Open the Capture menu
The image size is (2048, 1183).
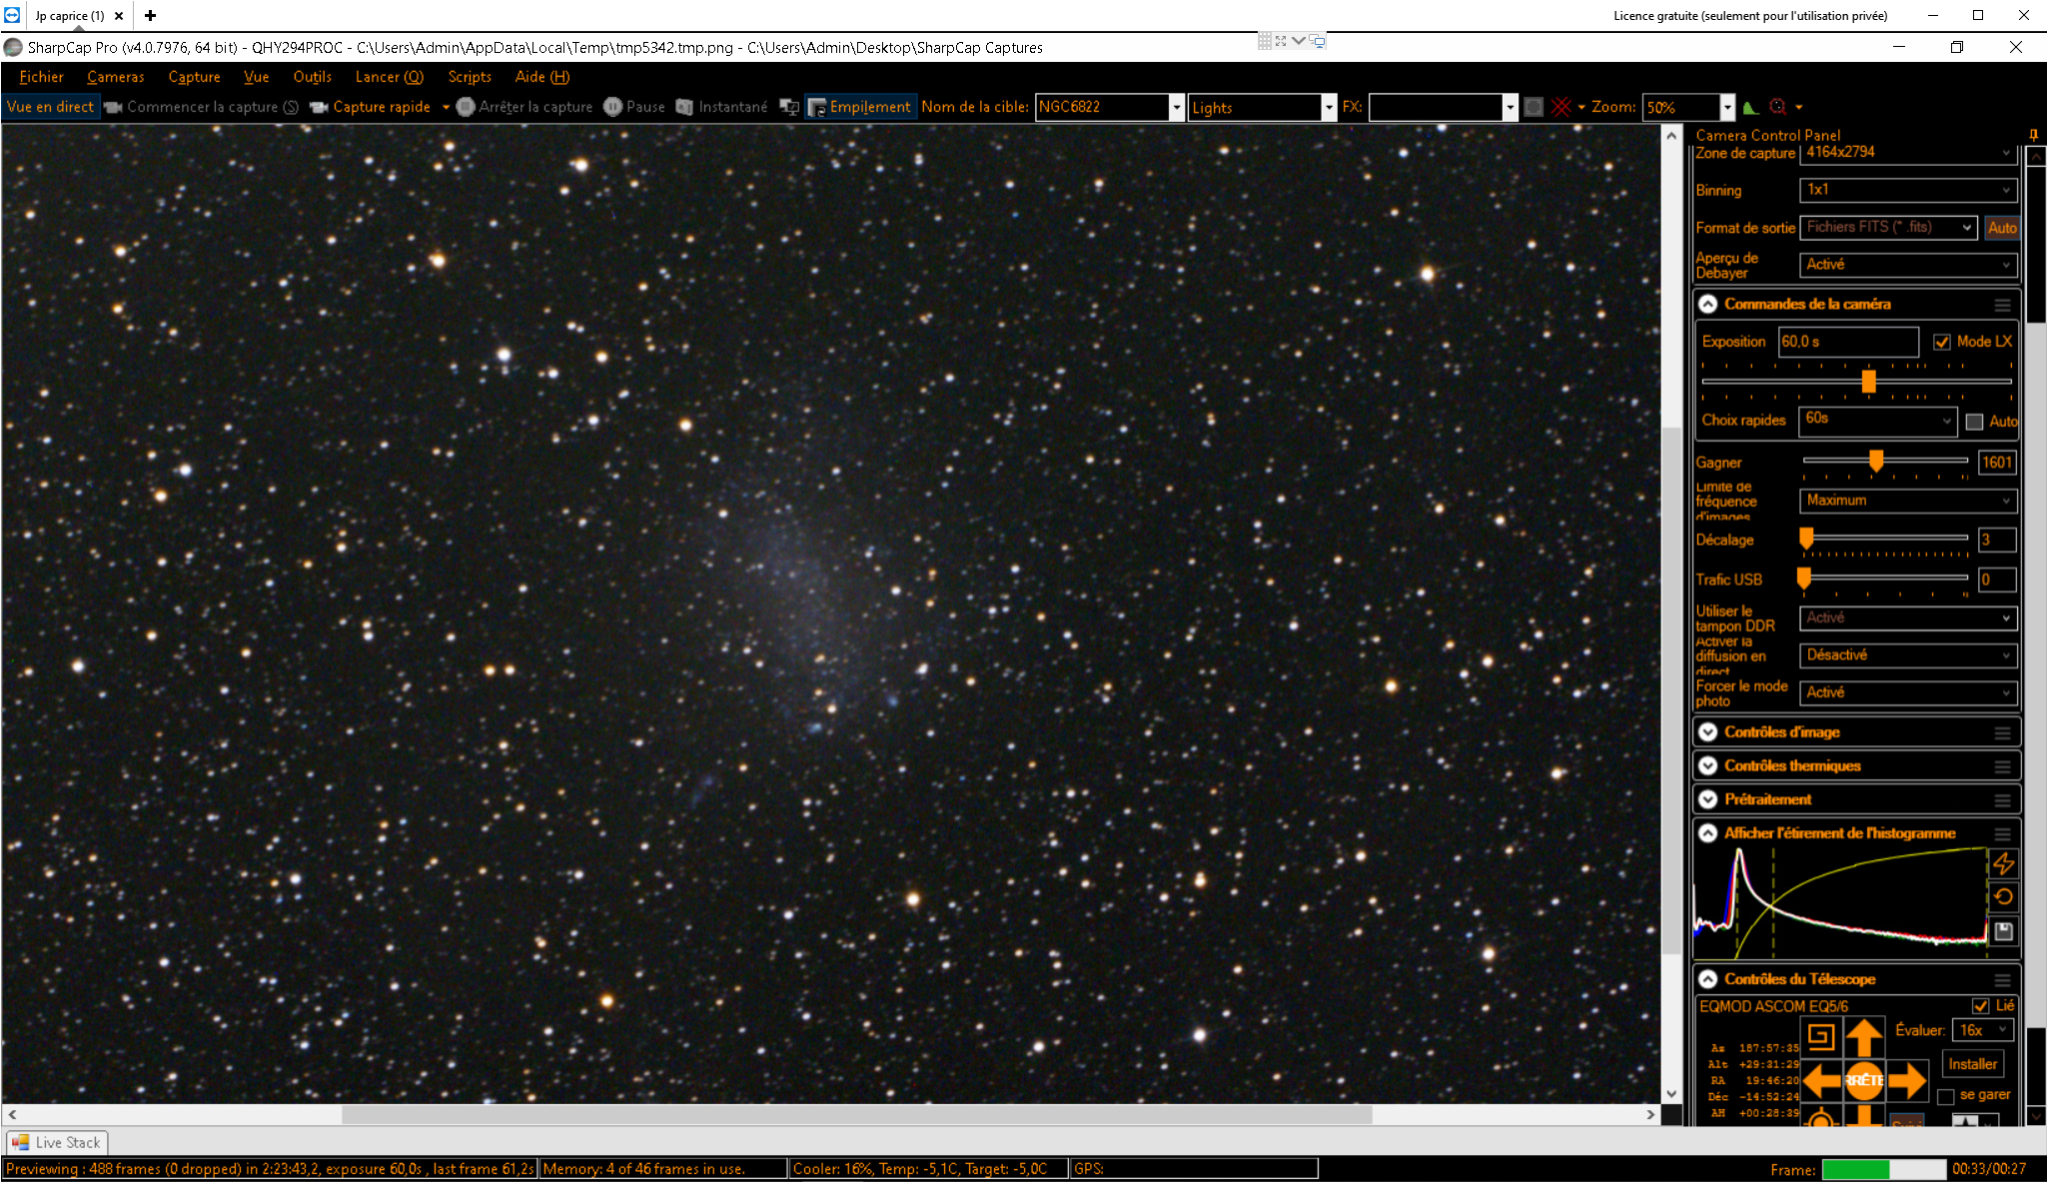click(x=194, y=77)
